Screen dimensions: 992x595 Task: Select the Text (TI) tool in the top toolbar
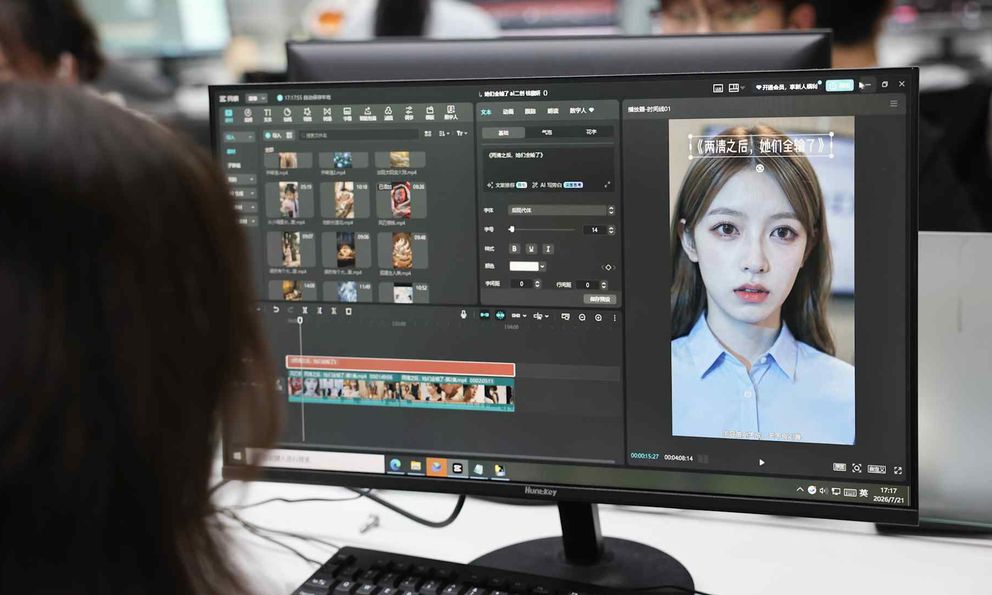(268, 115)
